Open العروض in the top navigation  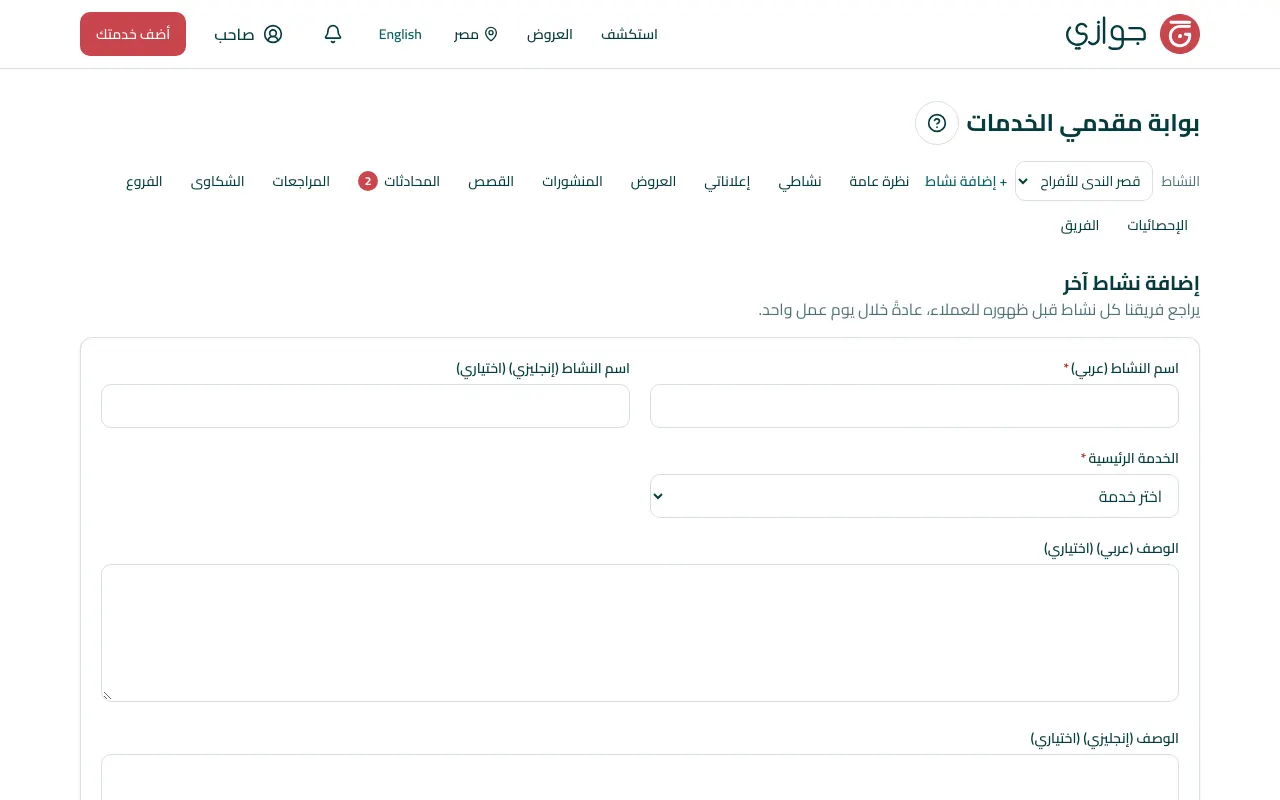point(550,34)
